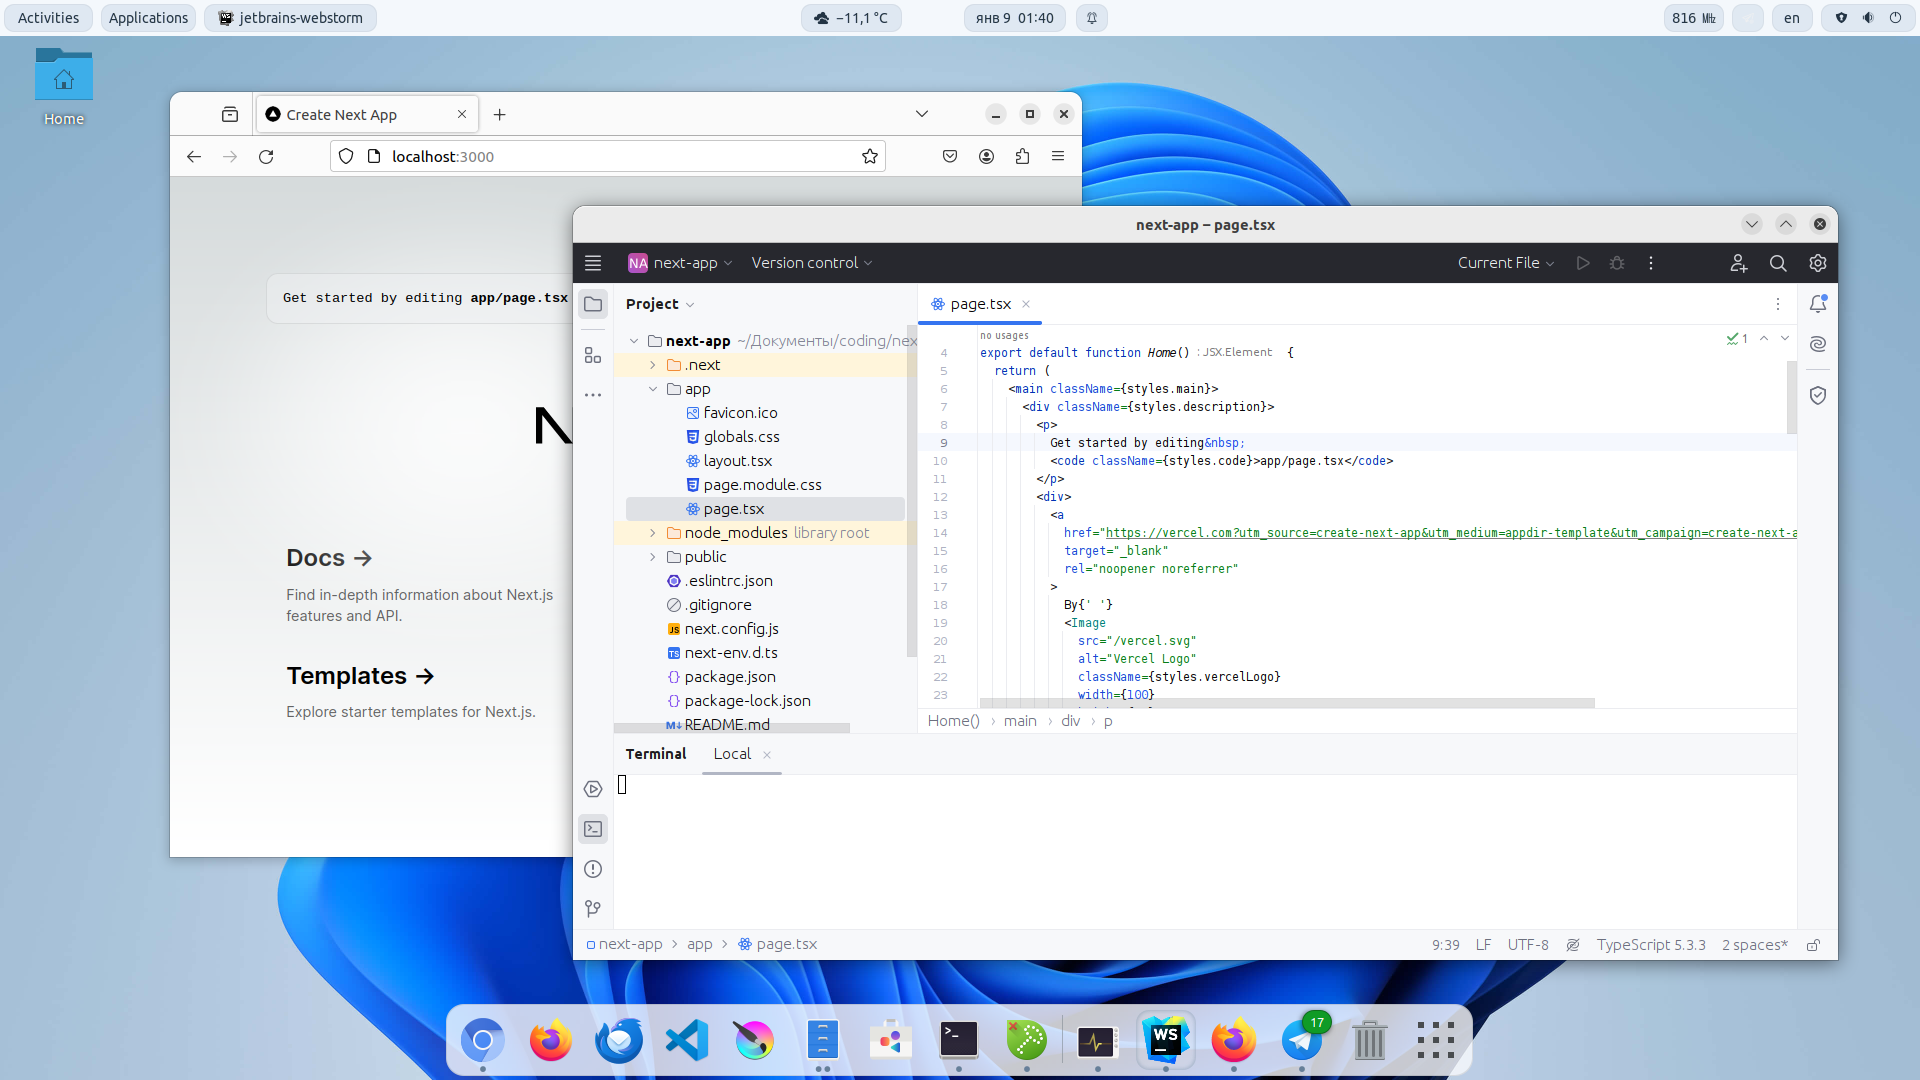Open Notifications bell icon
The width and height of the screenshot is (1920, 1080).
(1818, 304)
